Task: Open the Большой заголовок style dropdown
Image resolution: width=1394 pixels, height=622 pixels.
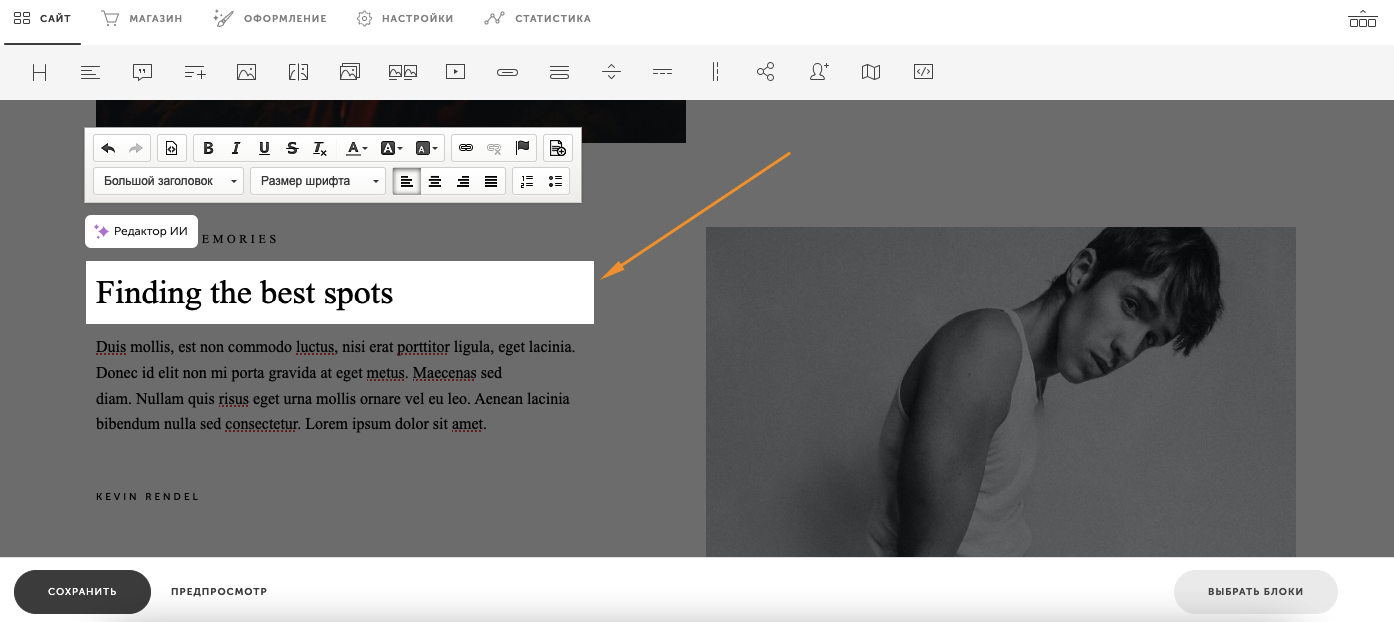Action: [x=168, y=181]
